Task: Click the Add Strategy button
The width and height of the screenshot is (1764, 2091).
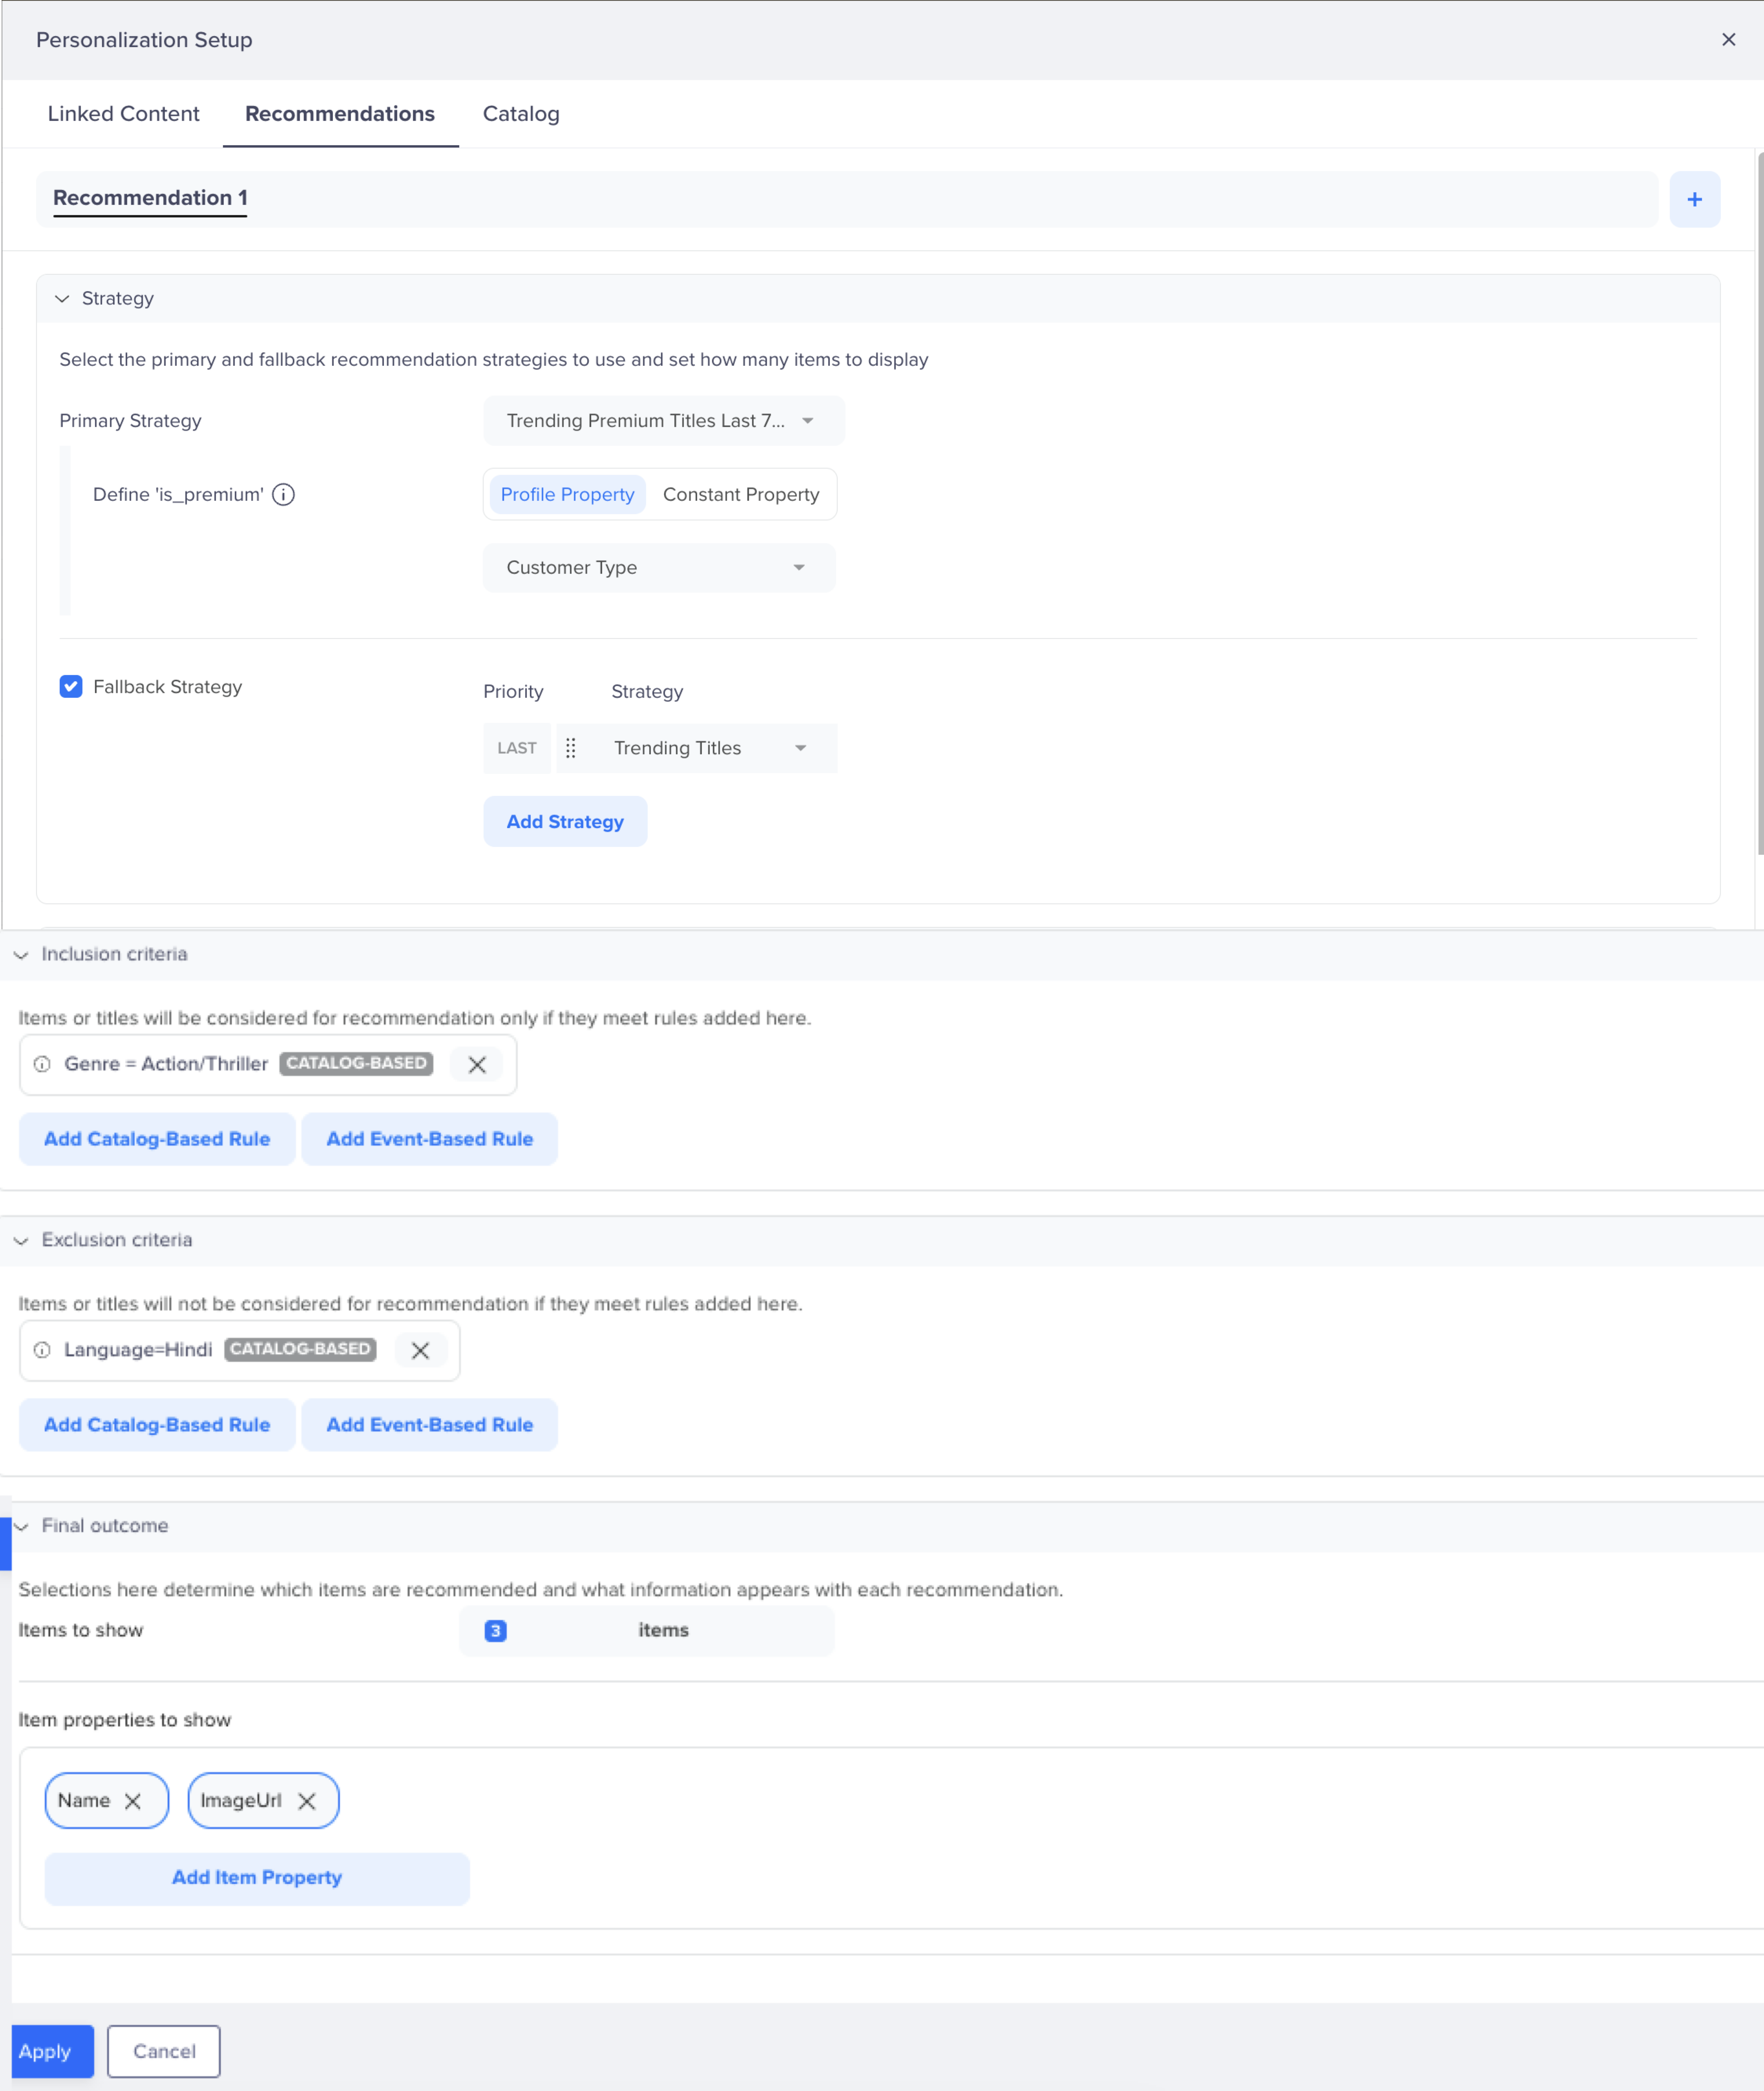Action: (565, 822)
